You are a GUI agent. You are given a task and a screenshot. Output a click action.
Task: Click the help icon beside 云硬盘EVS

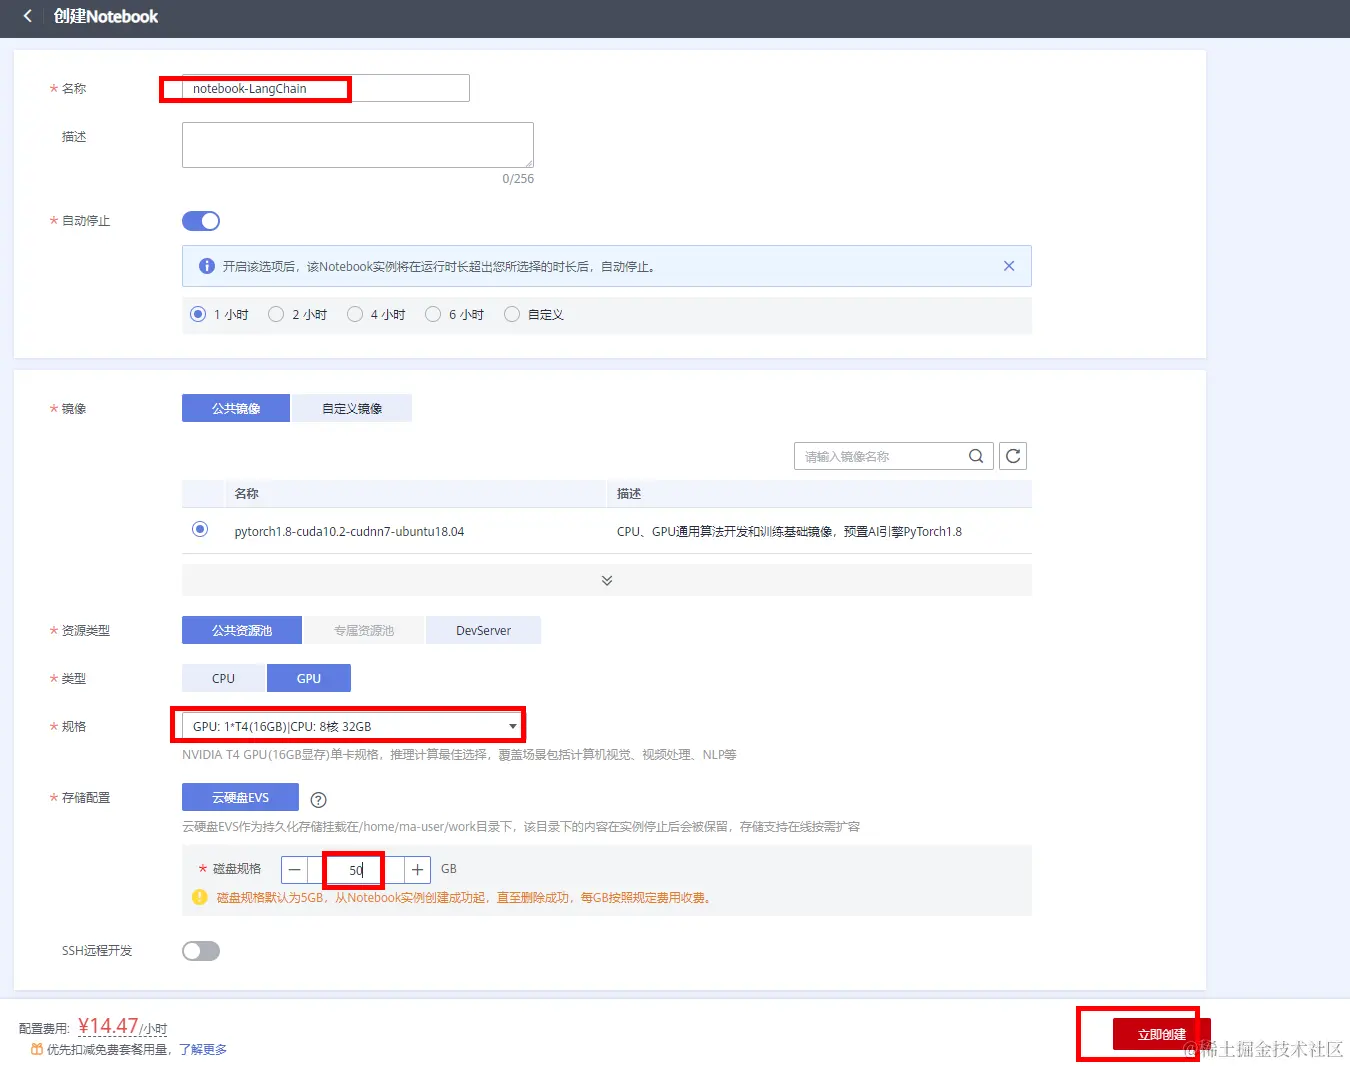pyautogui.click(x=319, y=799)
